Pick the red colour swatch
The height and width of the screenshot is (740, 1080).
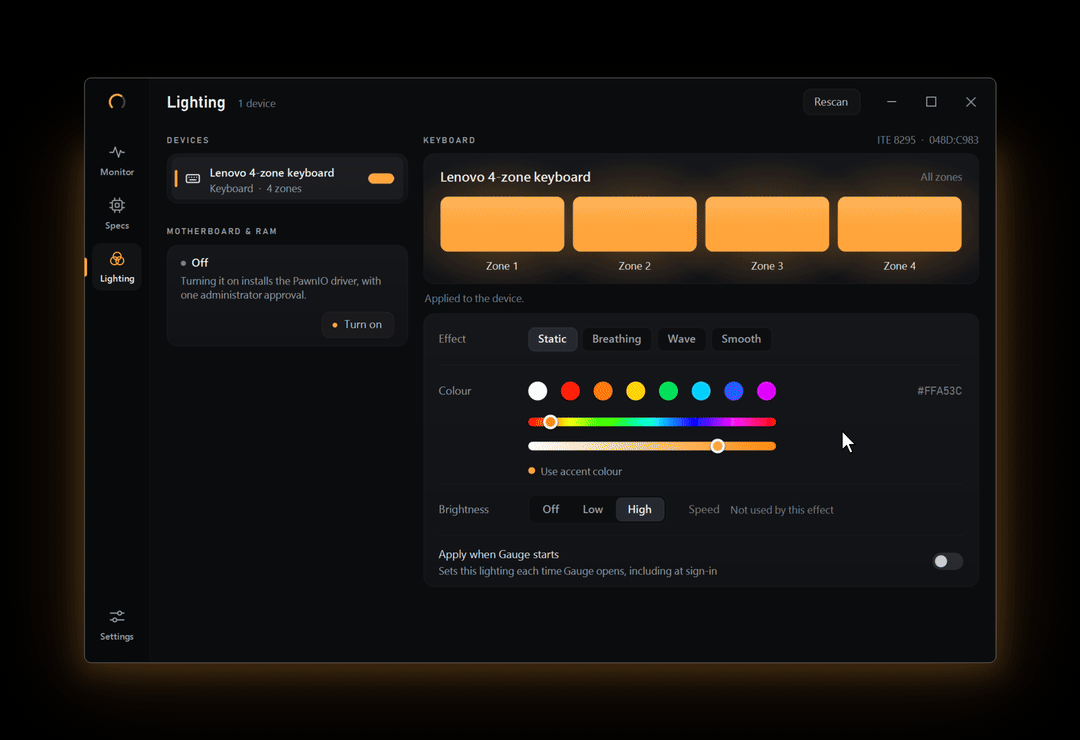pyautogui.click(x=570, y=391)
